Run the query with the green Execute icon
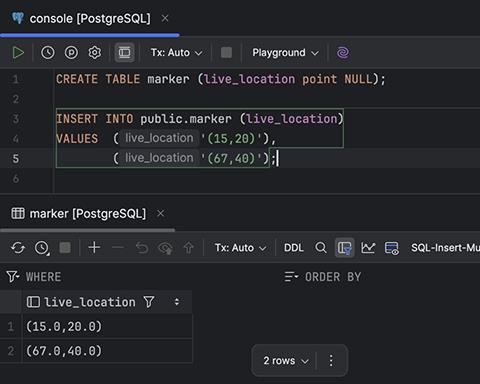The height and width of the screenshot is (384, 480). click(x=18, y=53)
